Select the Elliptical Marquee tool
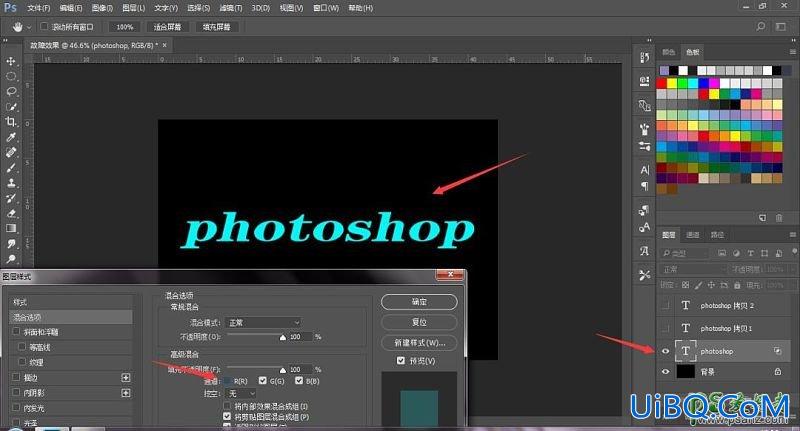The height and width of the screenshot is (431, 800). pos(11,77)
